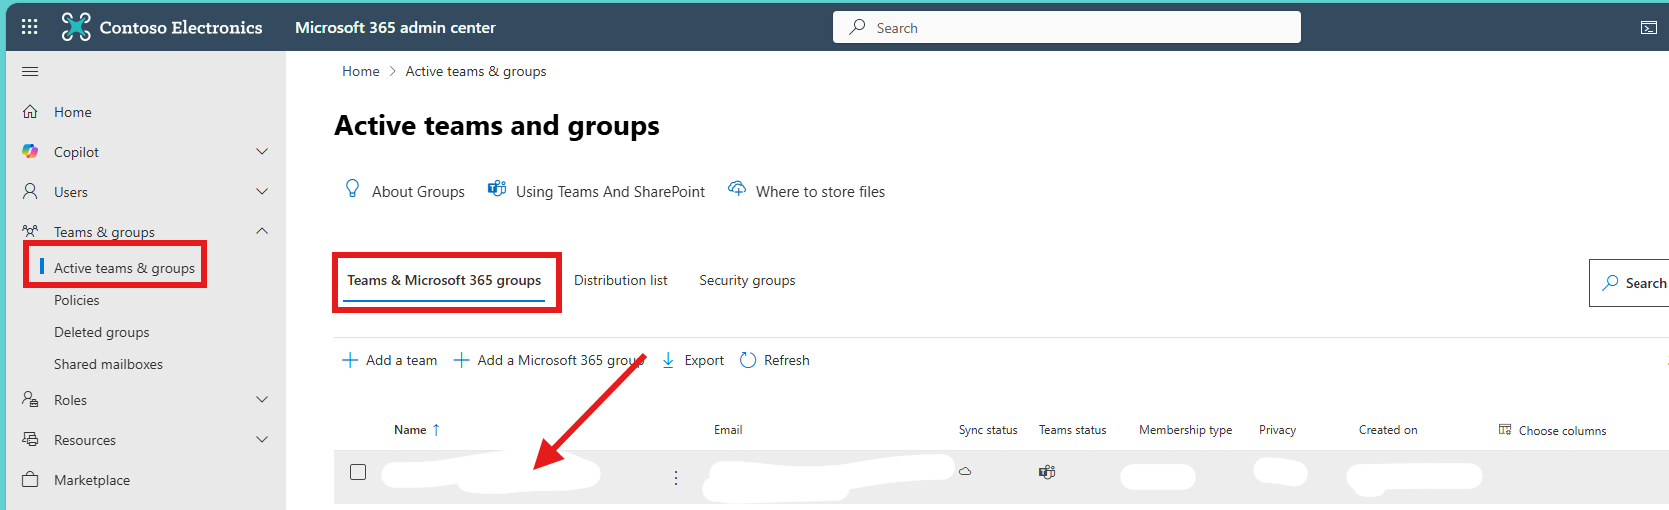This screenshot has height=510, width=1669.
Task: Click the plus icon for Add a Microsoft 365 group
Action: click(x=461, y=360)
